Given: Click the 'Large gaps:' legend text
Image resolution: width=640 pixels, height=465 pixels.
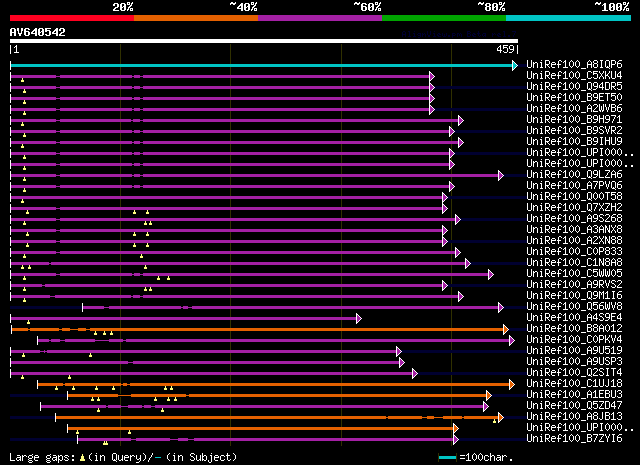Looking at the screenshot, I should (42, 458).
